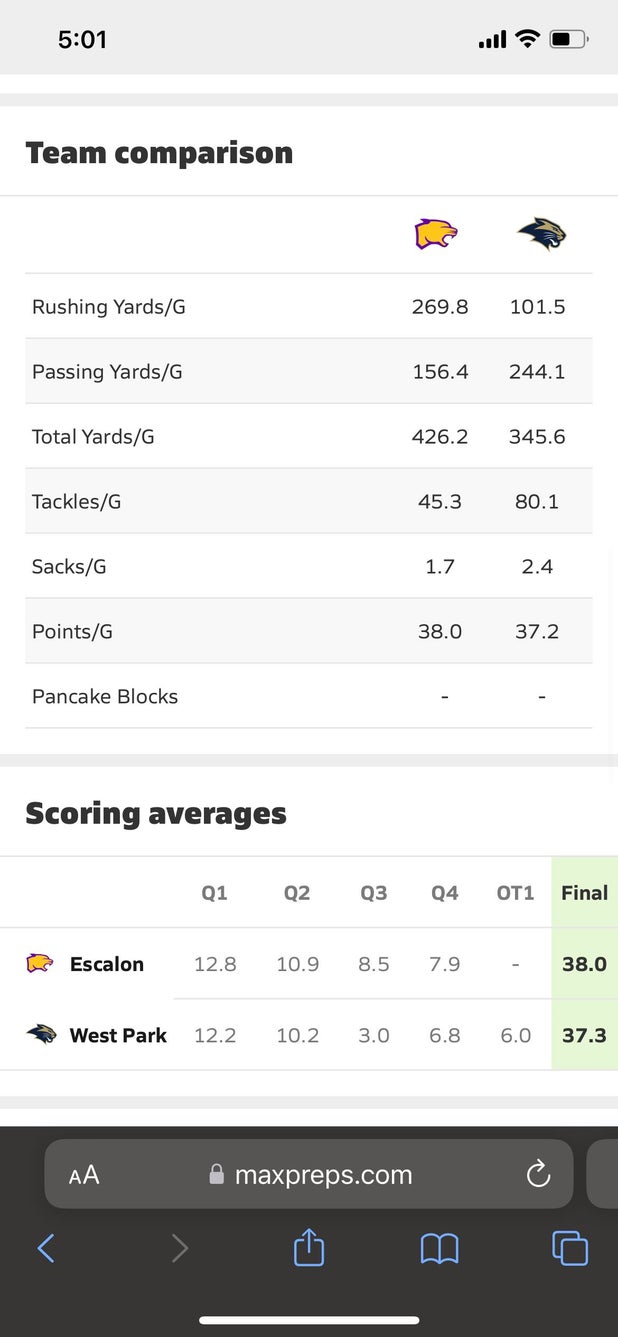Select the Q1 column header
618x1337 pixels.
point(214,893)
